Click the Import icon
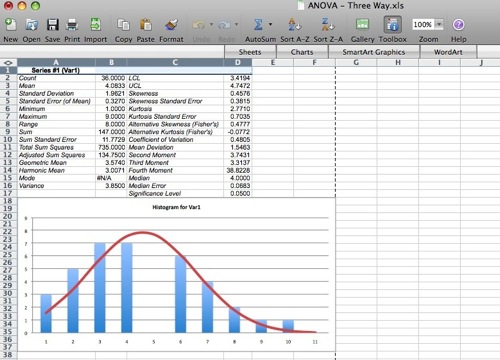 point(95,25)
